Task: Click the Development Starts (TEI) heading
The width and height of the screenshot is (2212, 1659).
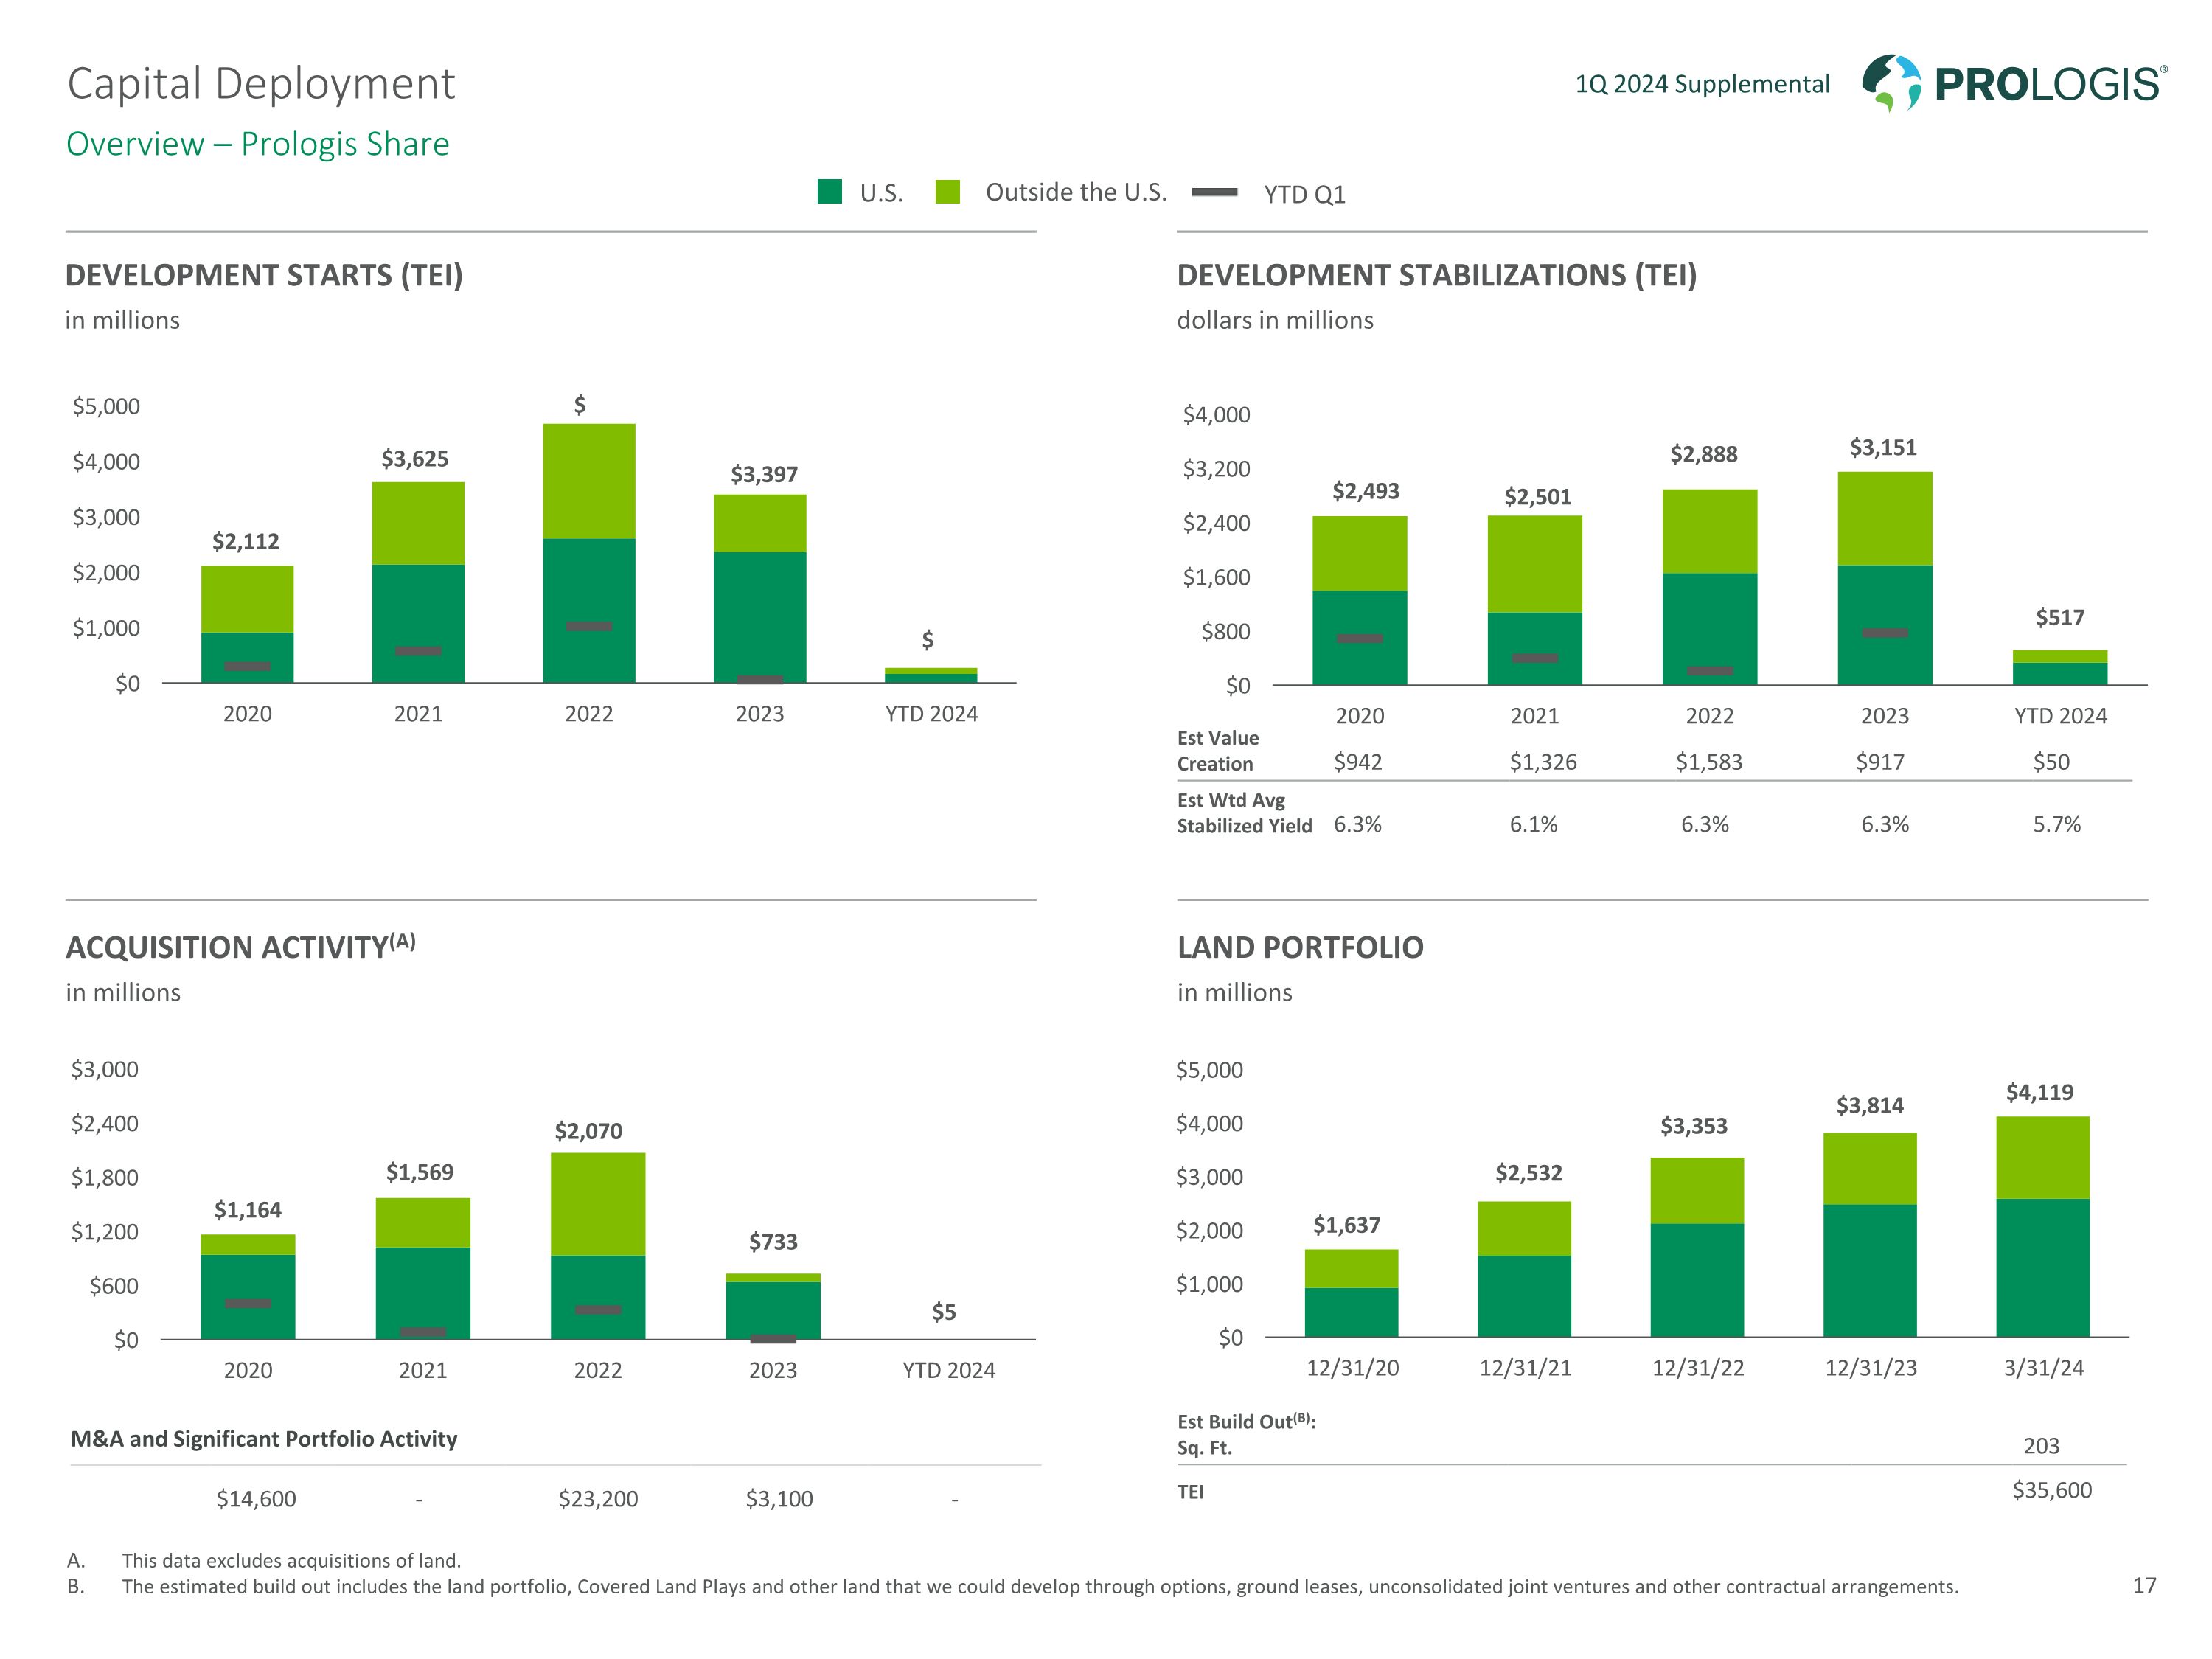Action: pos(264,275)
